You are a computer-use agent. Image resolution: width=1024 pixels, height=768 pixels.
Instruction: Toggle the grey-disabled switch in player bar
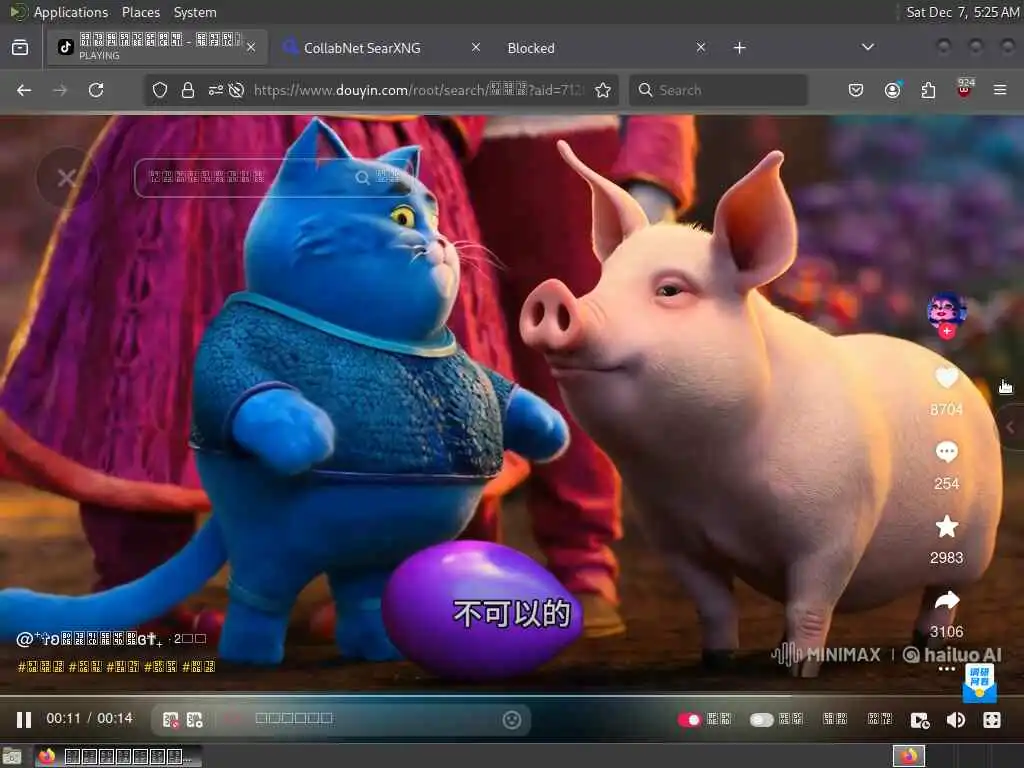tap(761, 720)
